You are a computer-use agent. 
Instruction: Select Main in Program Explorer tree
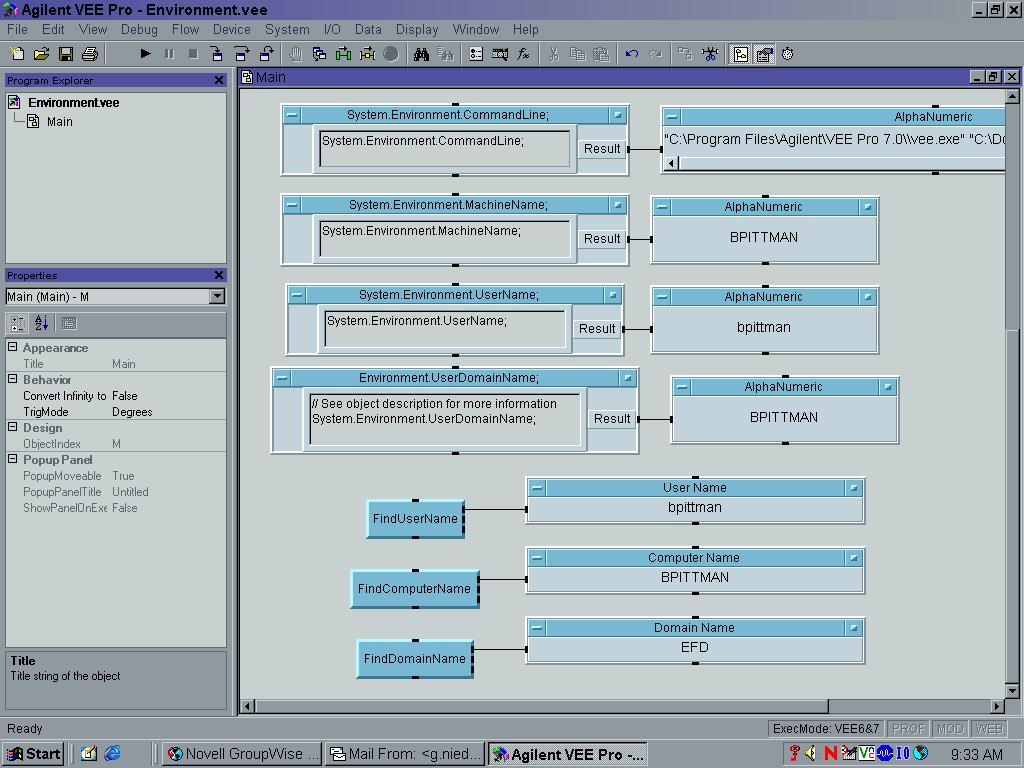point(59,122)
